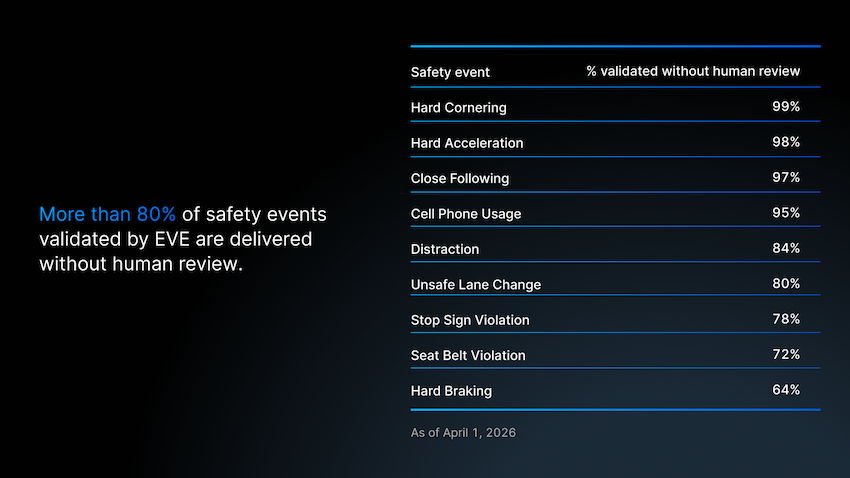Select the Unsafe Lane Change row
Image resolution: width=850 pixels, height=478 pixels.
click(x=475, y=285)
